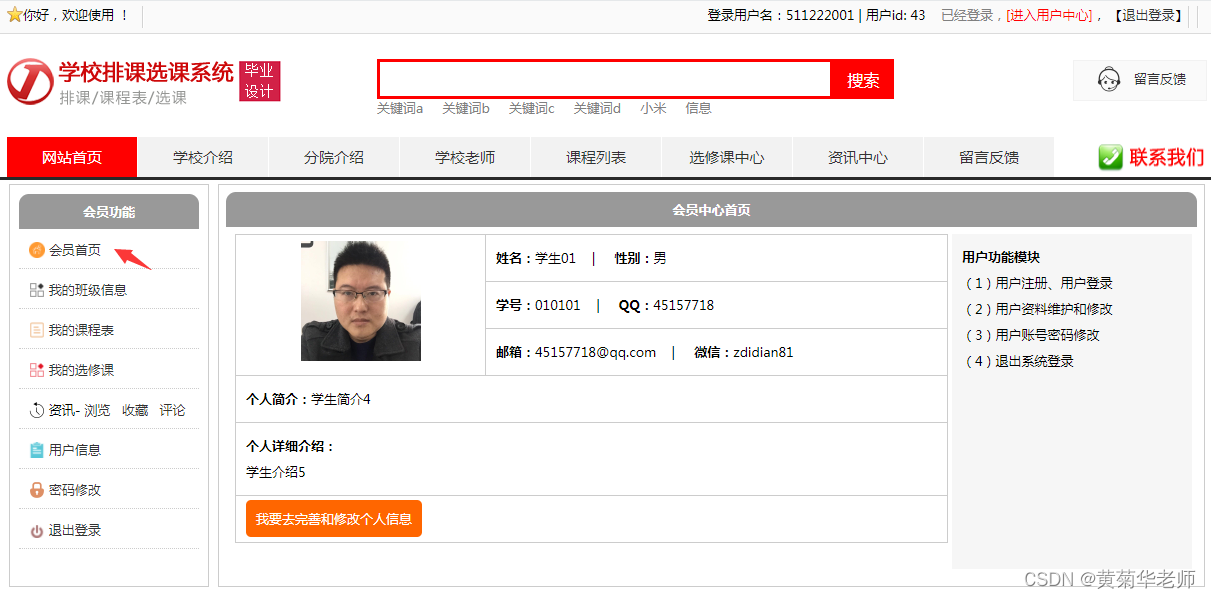Click the lock icon beside 密码修改
Viewport: 1211px width, 599px height.
coord(37,490)
